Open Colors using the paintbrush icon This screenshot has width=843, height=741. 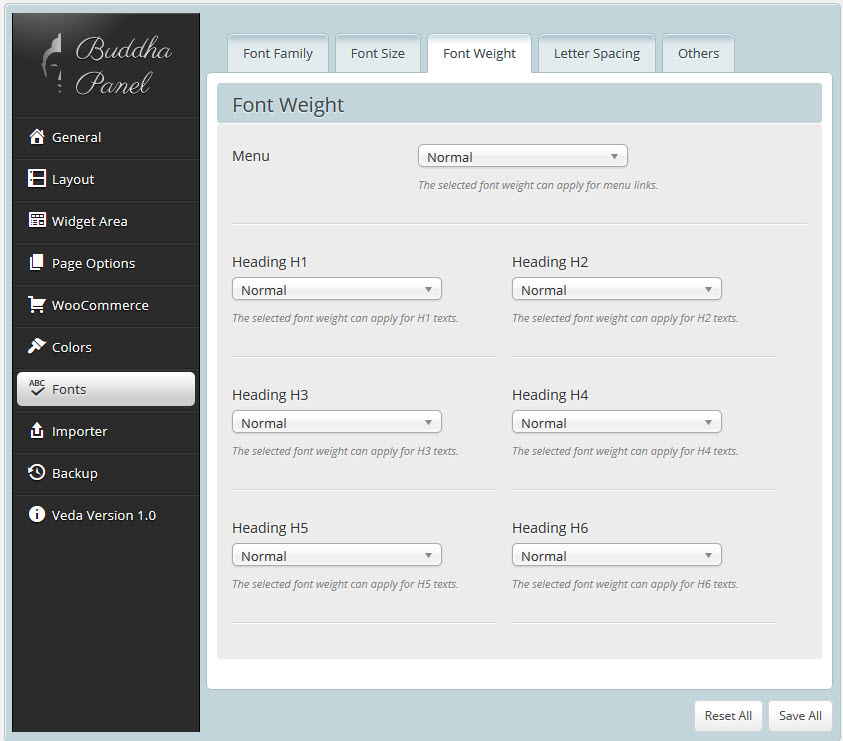37,347
